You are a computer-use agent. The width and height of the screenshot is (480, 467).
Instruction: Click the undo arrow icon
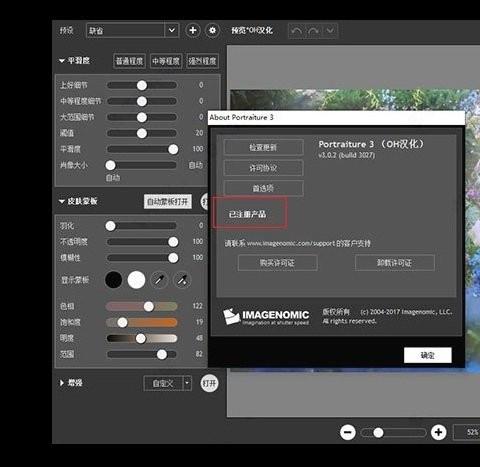[296, 31]
